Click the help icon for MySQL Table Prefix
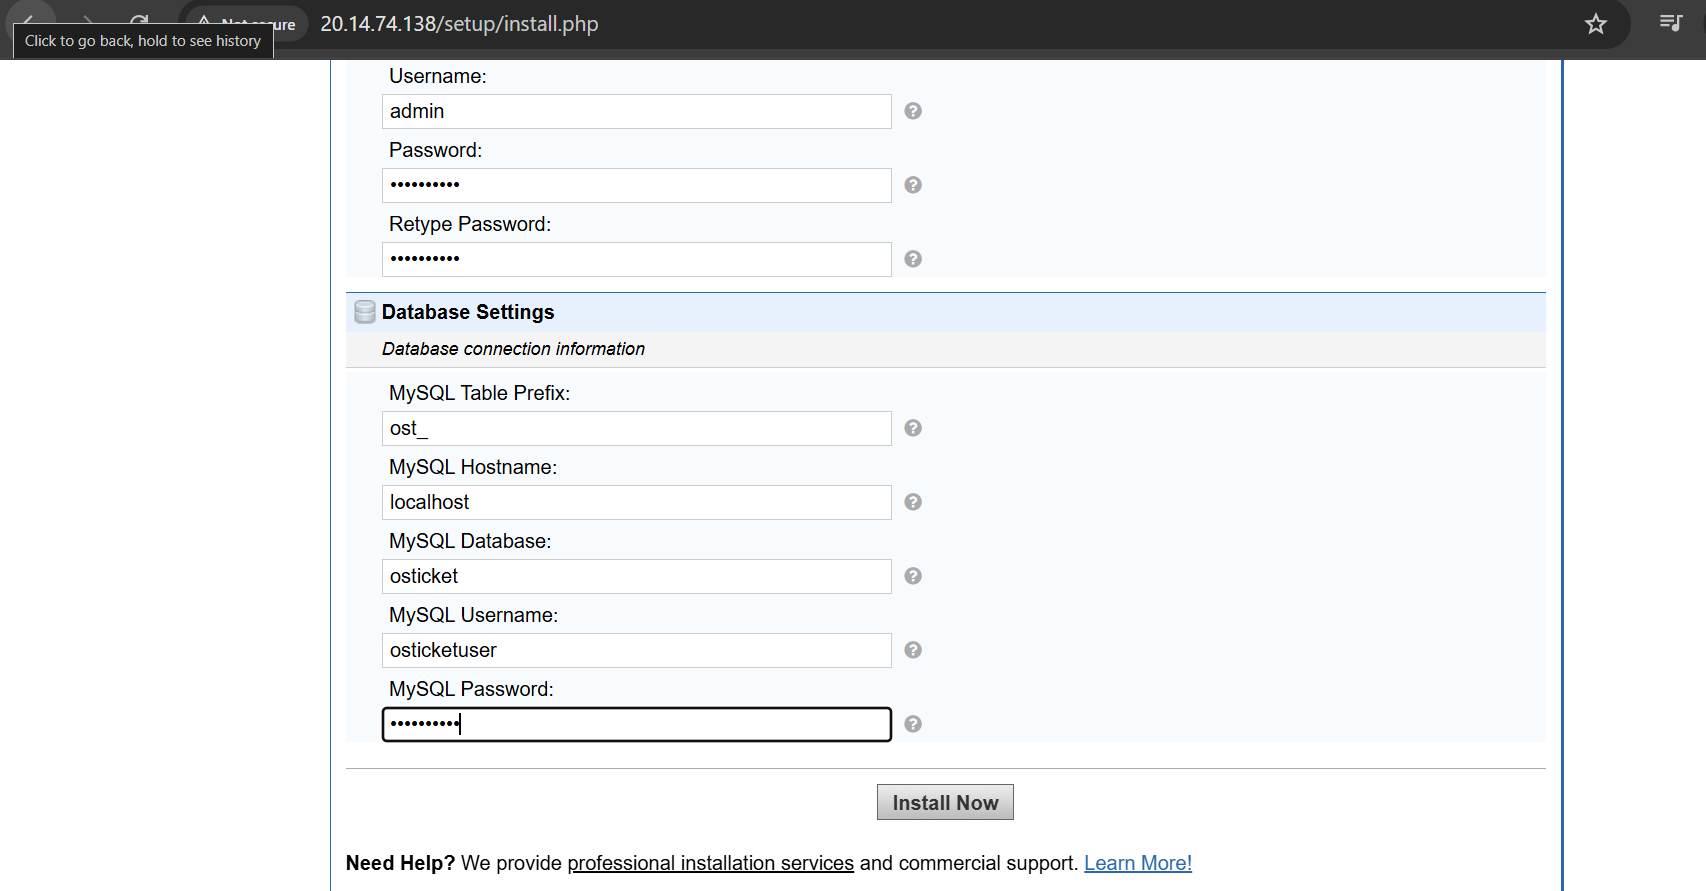Screen dimensions: 1706x891 [x=912, y=428]
